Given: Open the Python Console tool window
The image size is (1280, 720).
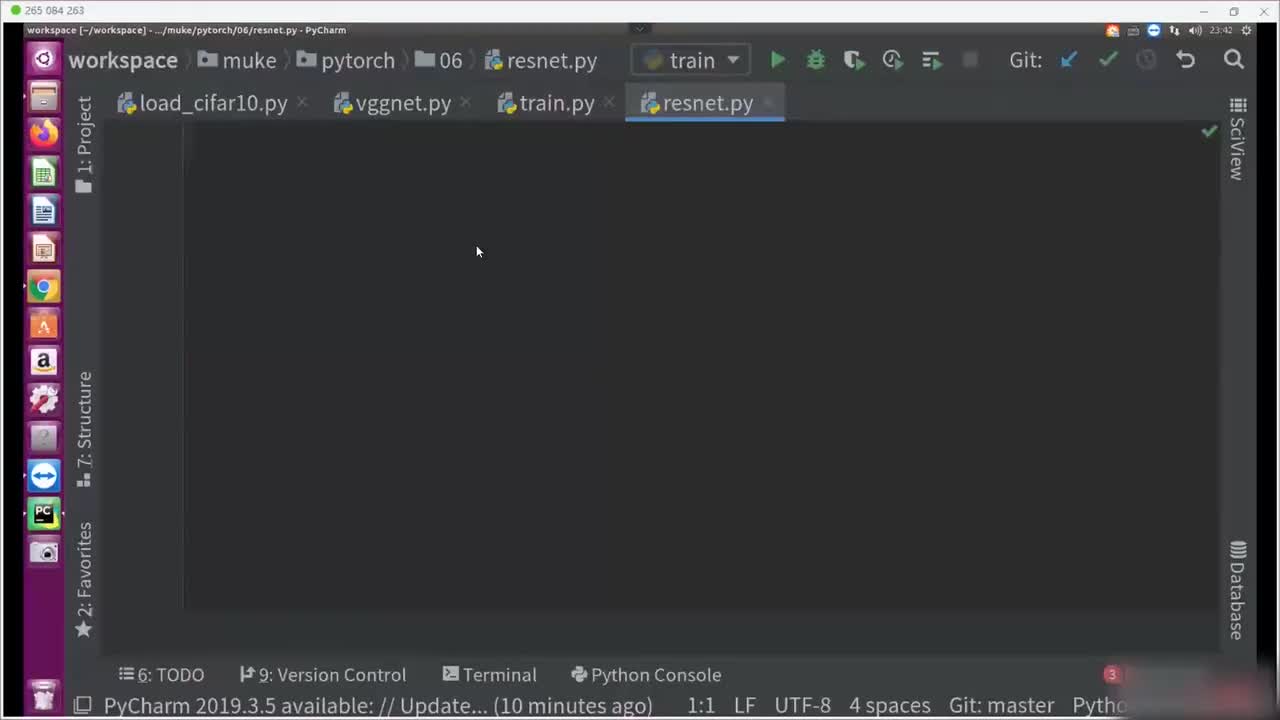Looking at the screenshot, I should pyautogui.click(x=646, y=675).
